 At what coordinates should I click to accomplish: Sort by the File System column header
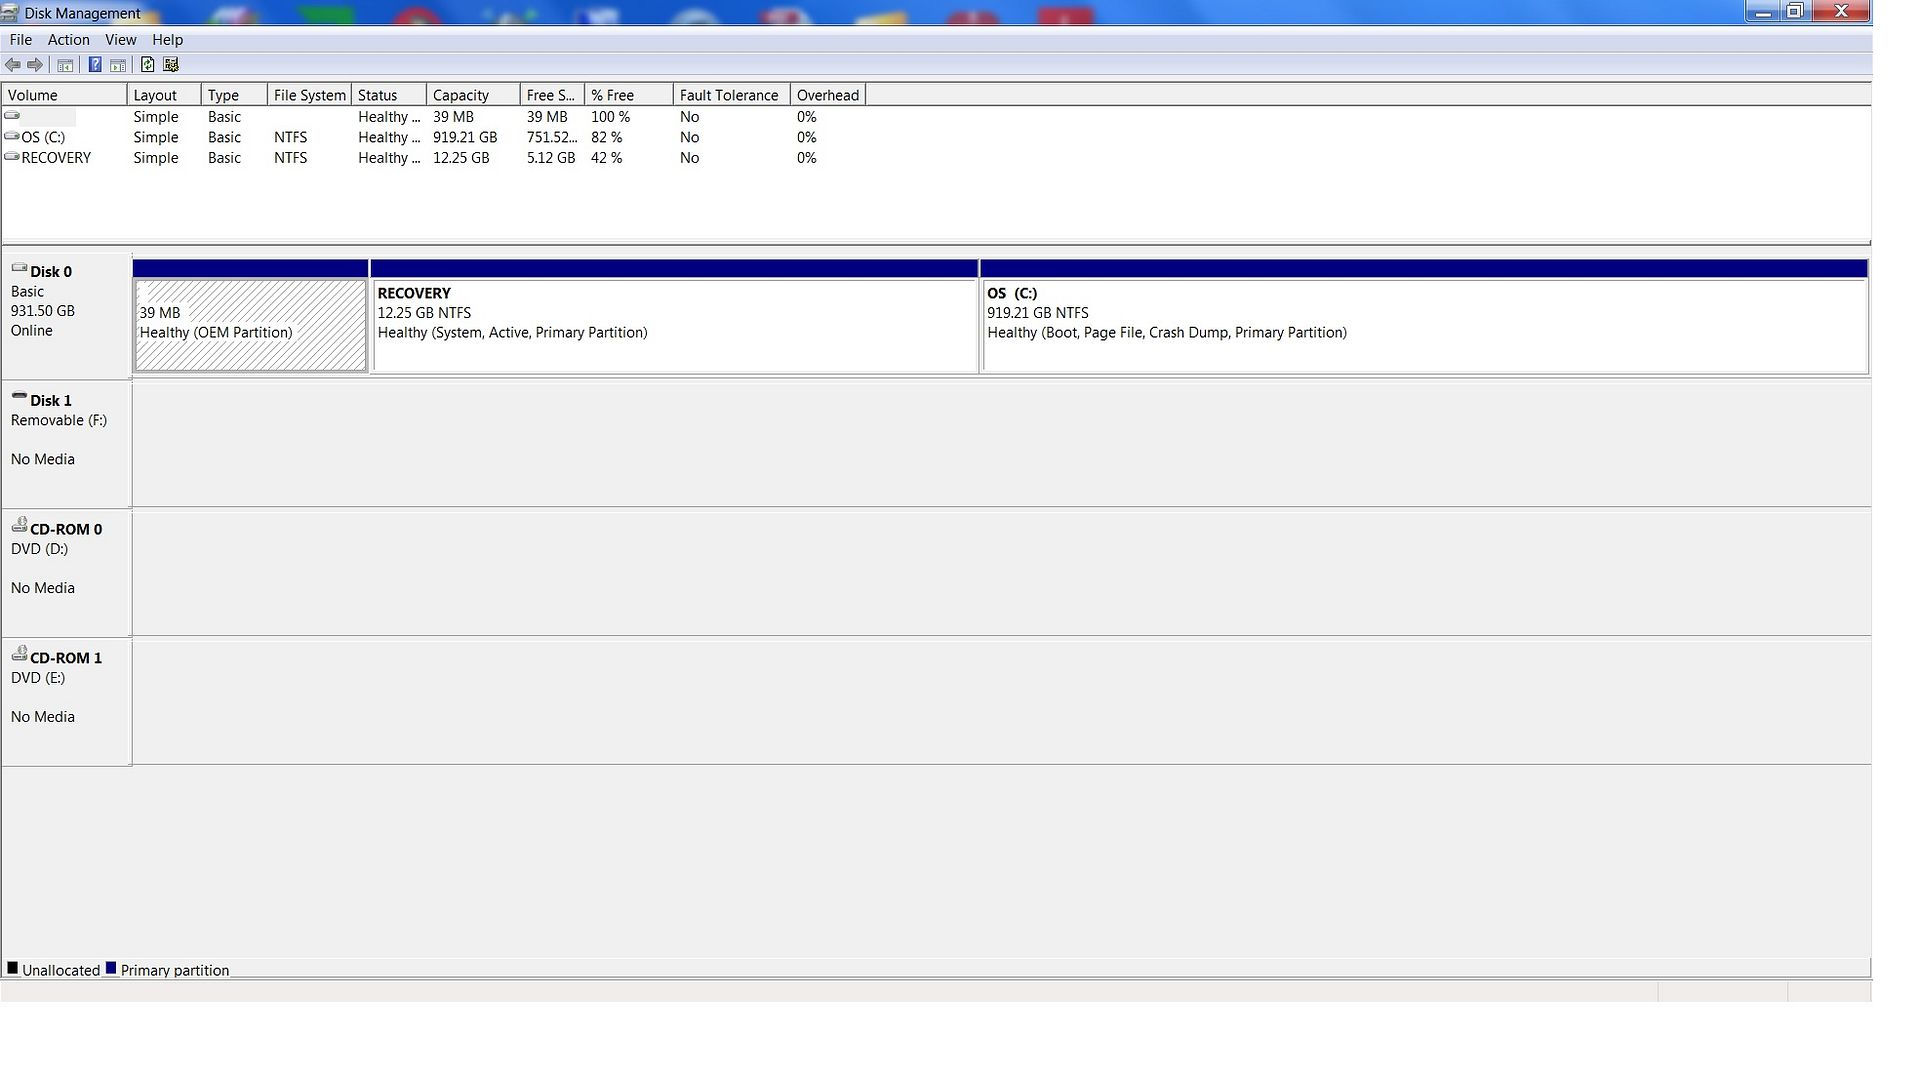tap(309, 95)
